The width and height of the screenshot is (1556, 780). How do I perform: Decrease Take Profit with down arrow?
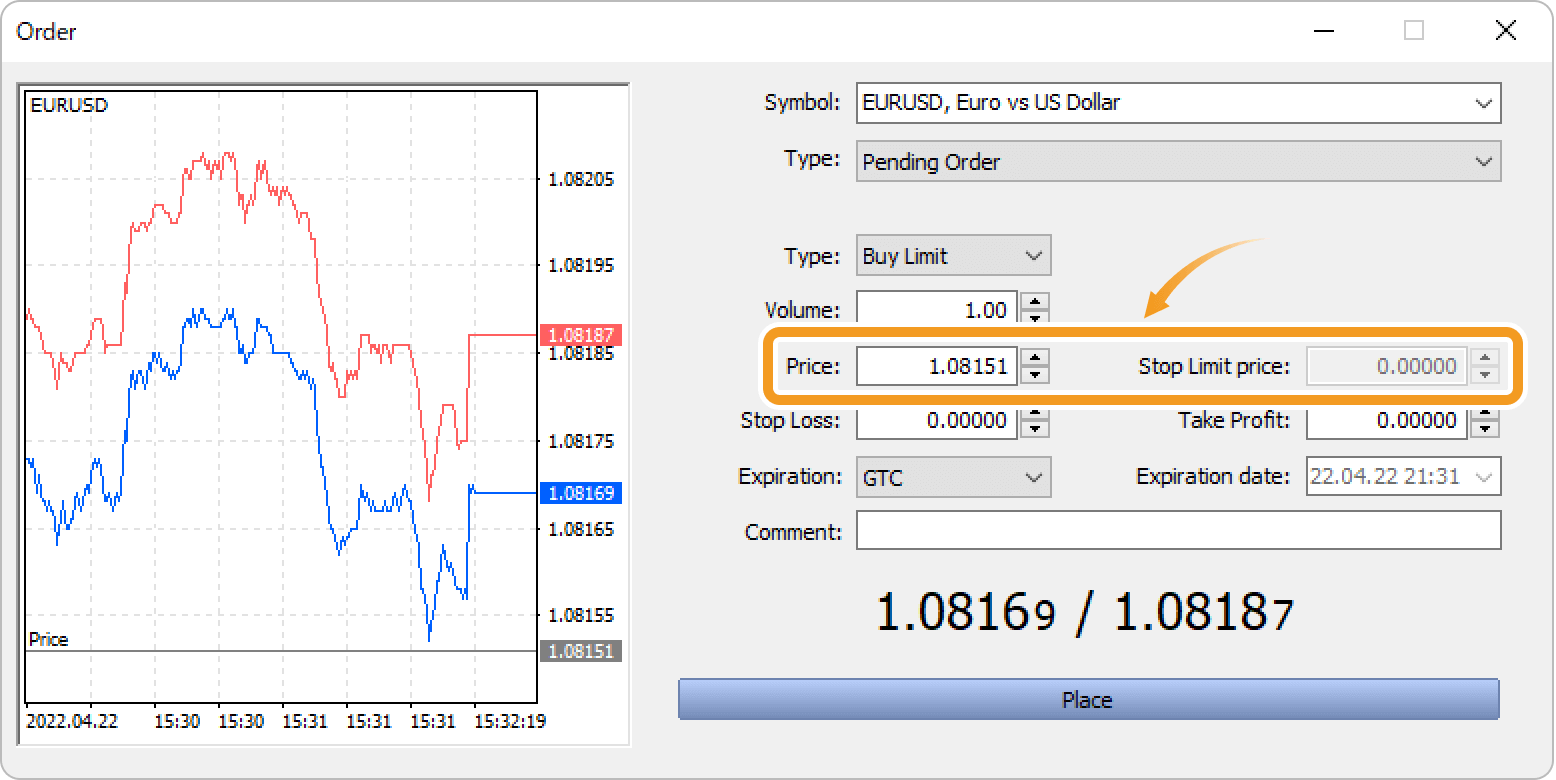(1486, 429)
